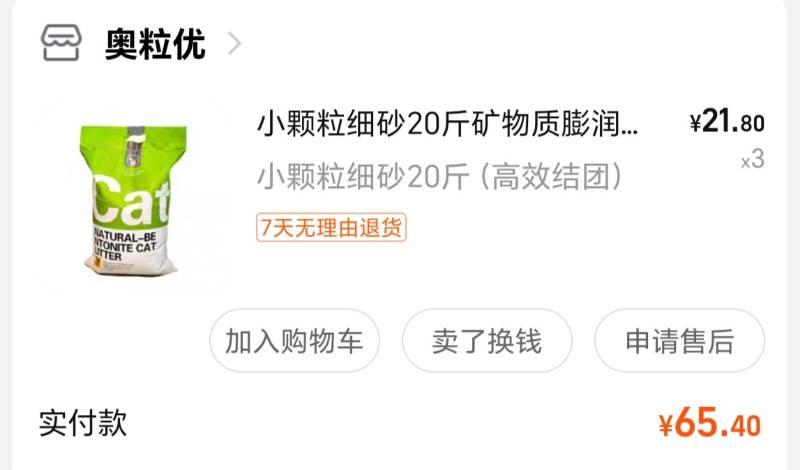Tap the 7天无理由退货 tag

point(331,227)
